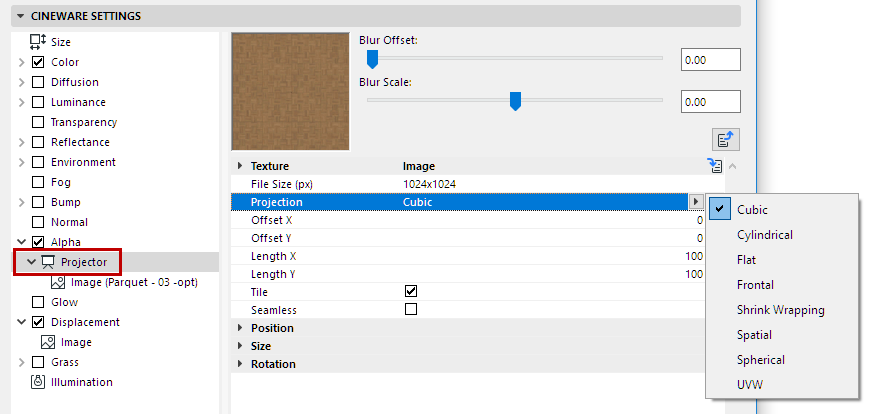869x414 pixels.
Task: Click the Blur Scale value field
Action: coord(710,102)
